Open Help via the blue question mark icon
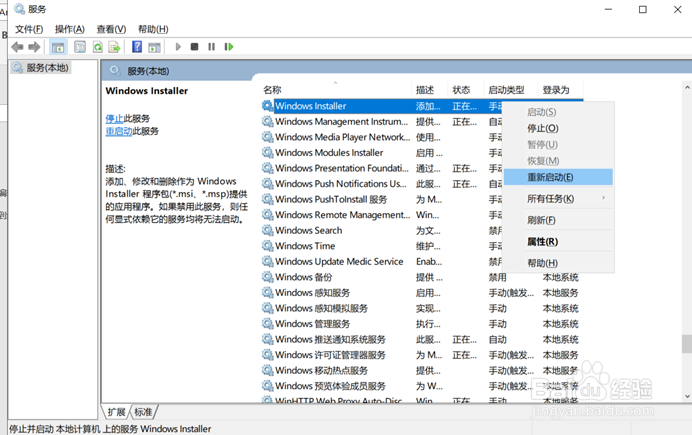 (137, 47)
